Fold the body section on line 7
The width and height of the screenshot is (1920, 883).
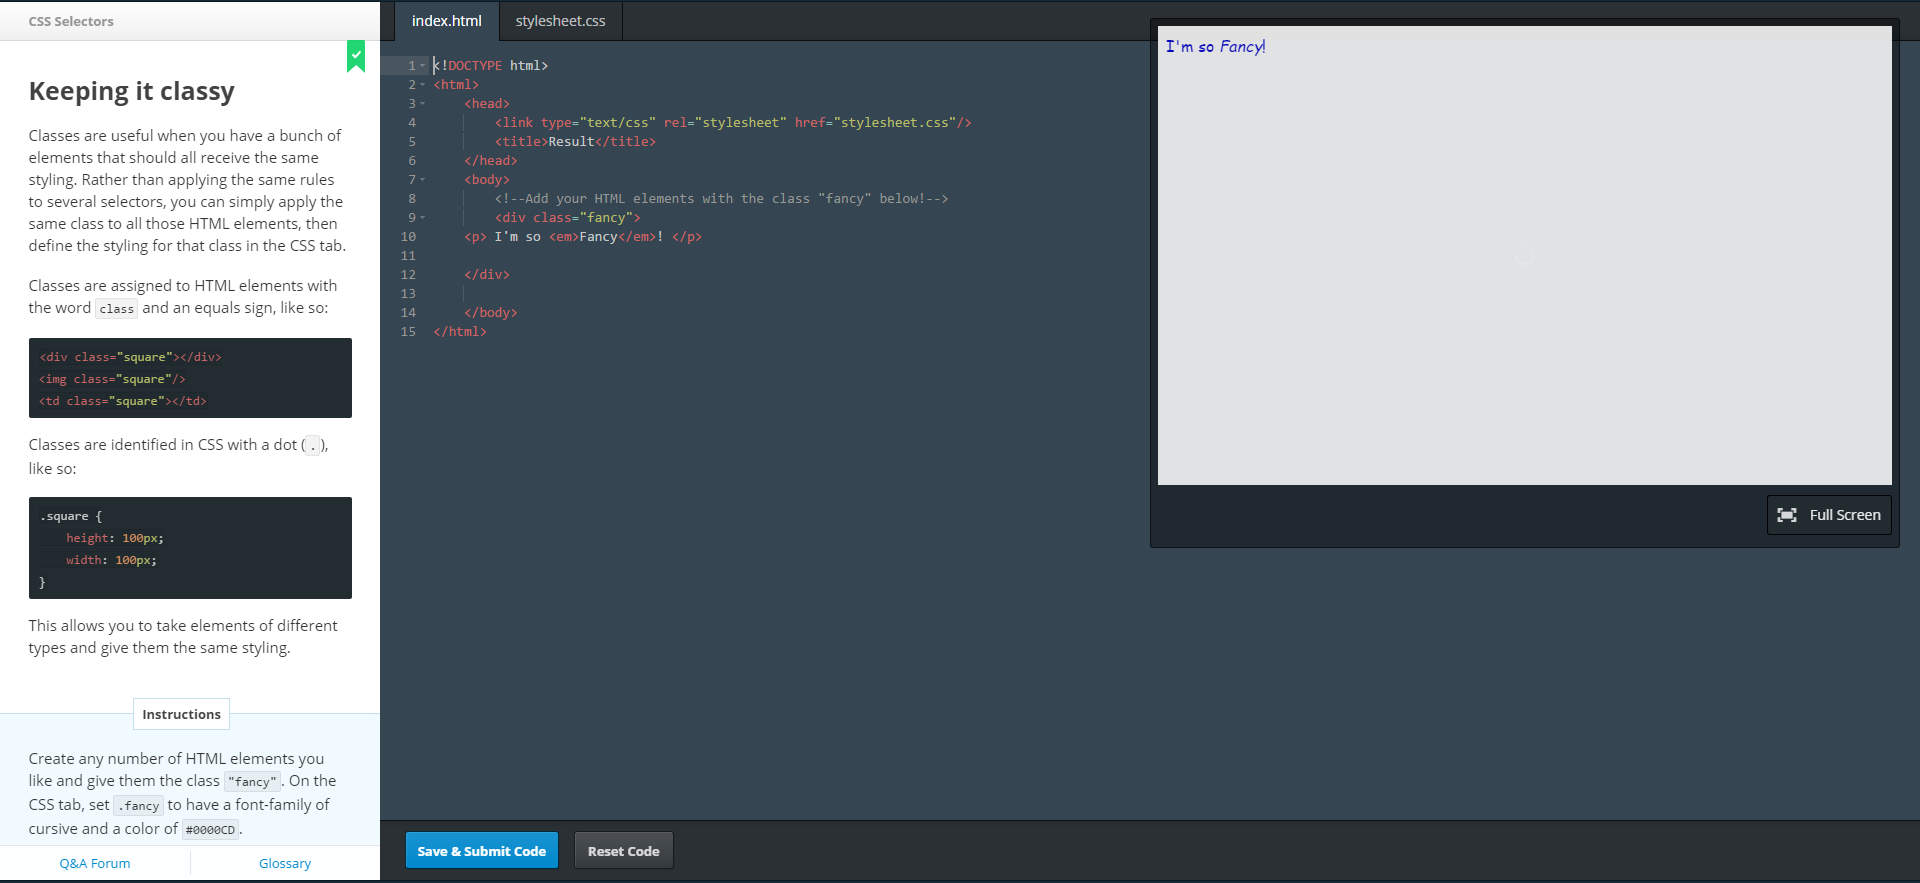(x=423, y=180)
